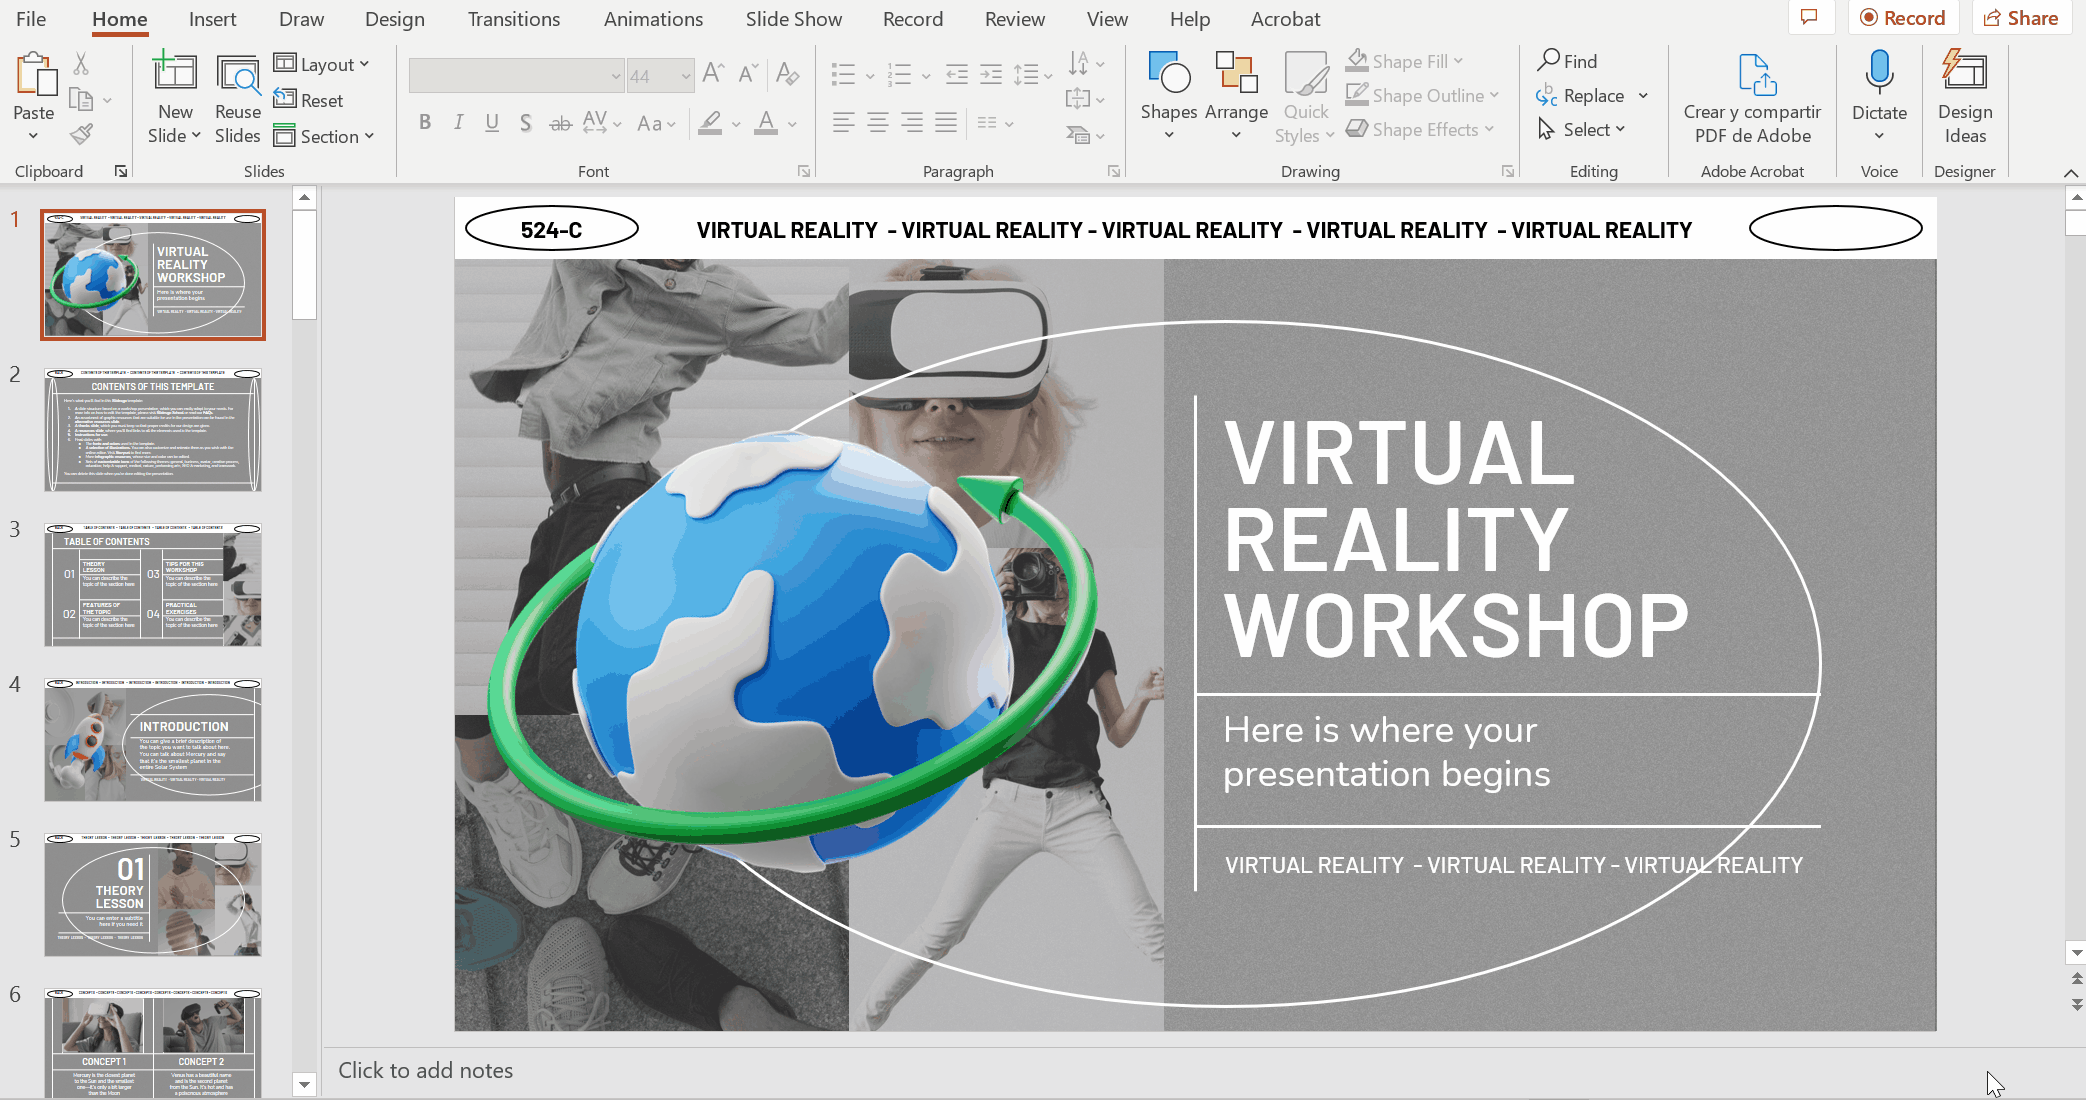Click slide 4 thumbnail in panel
Viewport: 2086px width, 1100px height.
(x=153, y=737)
